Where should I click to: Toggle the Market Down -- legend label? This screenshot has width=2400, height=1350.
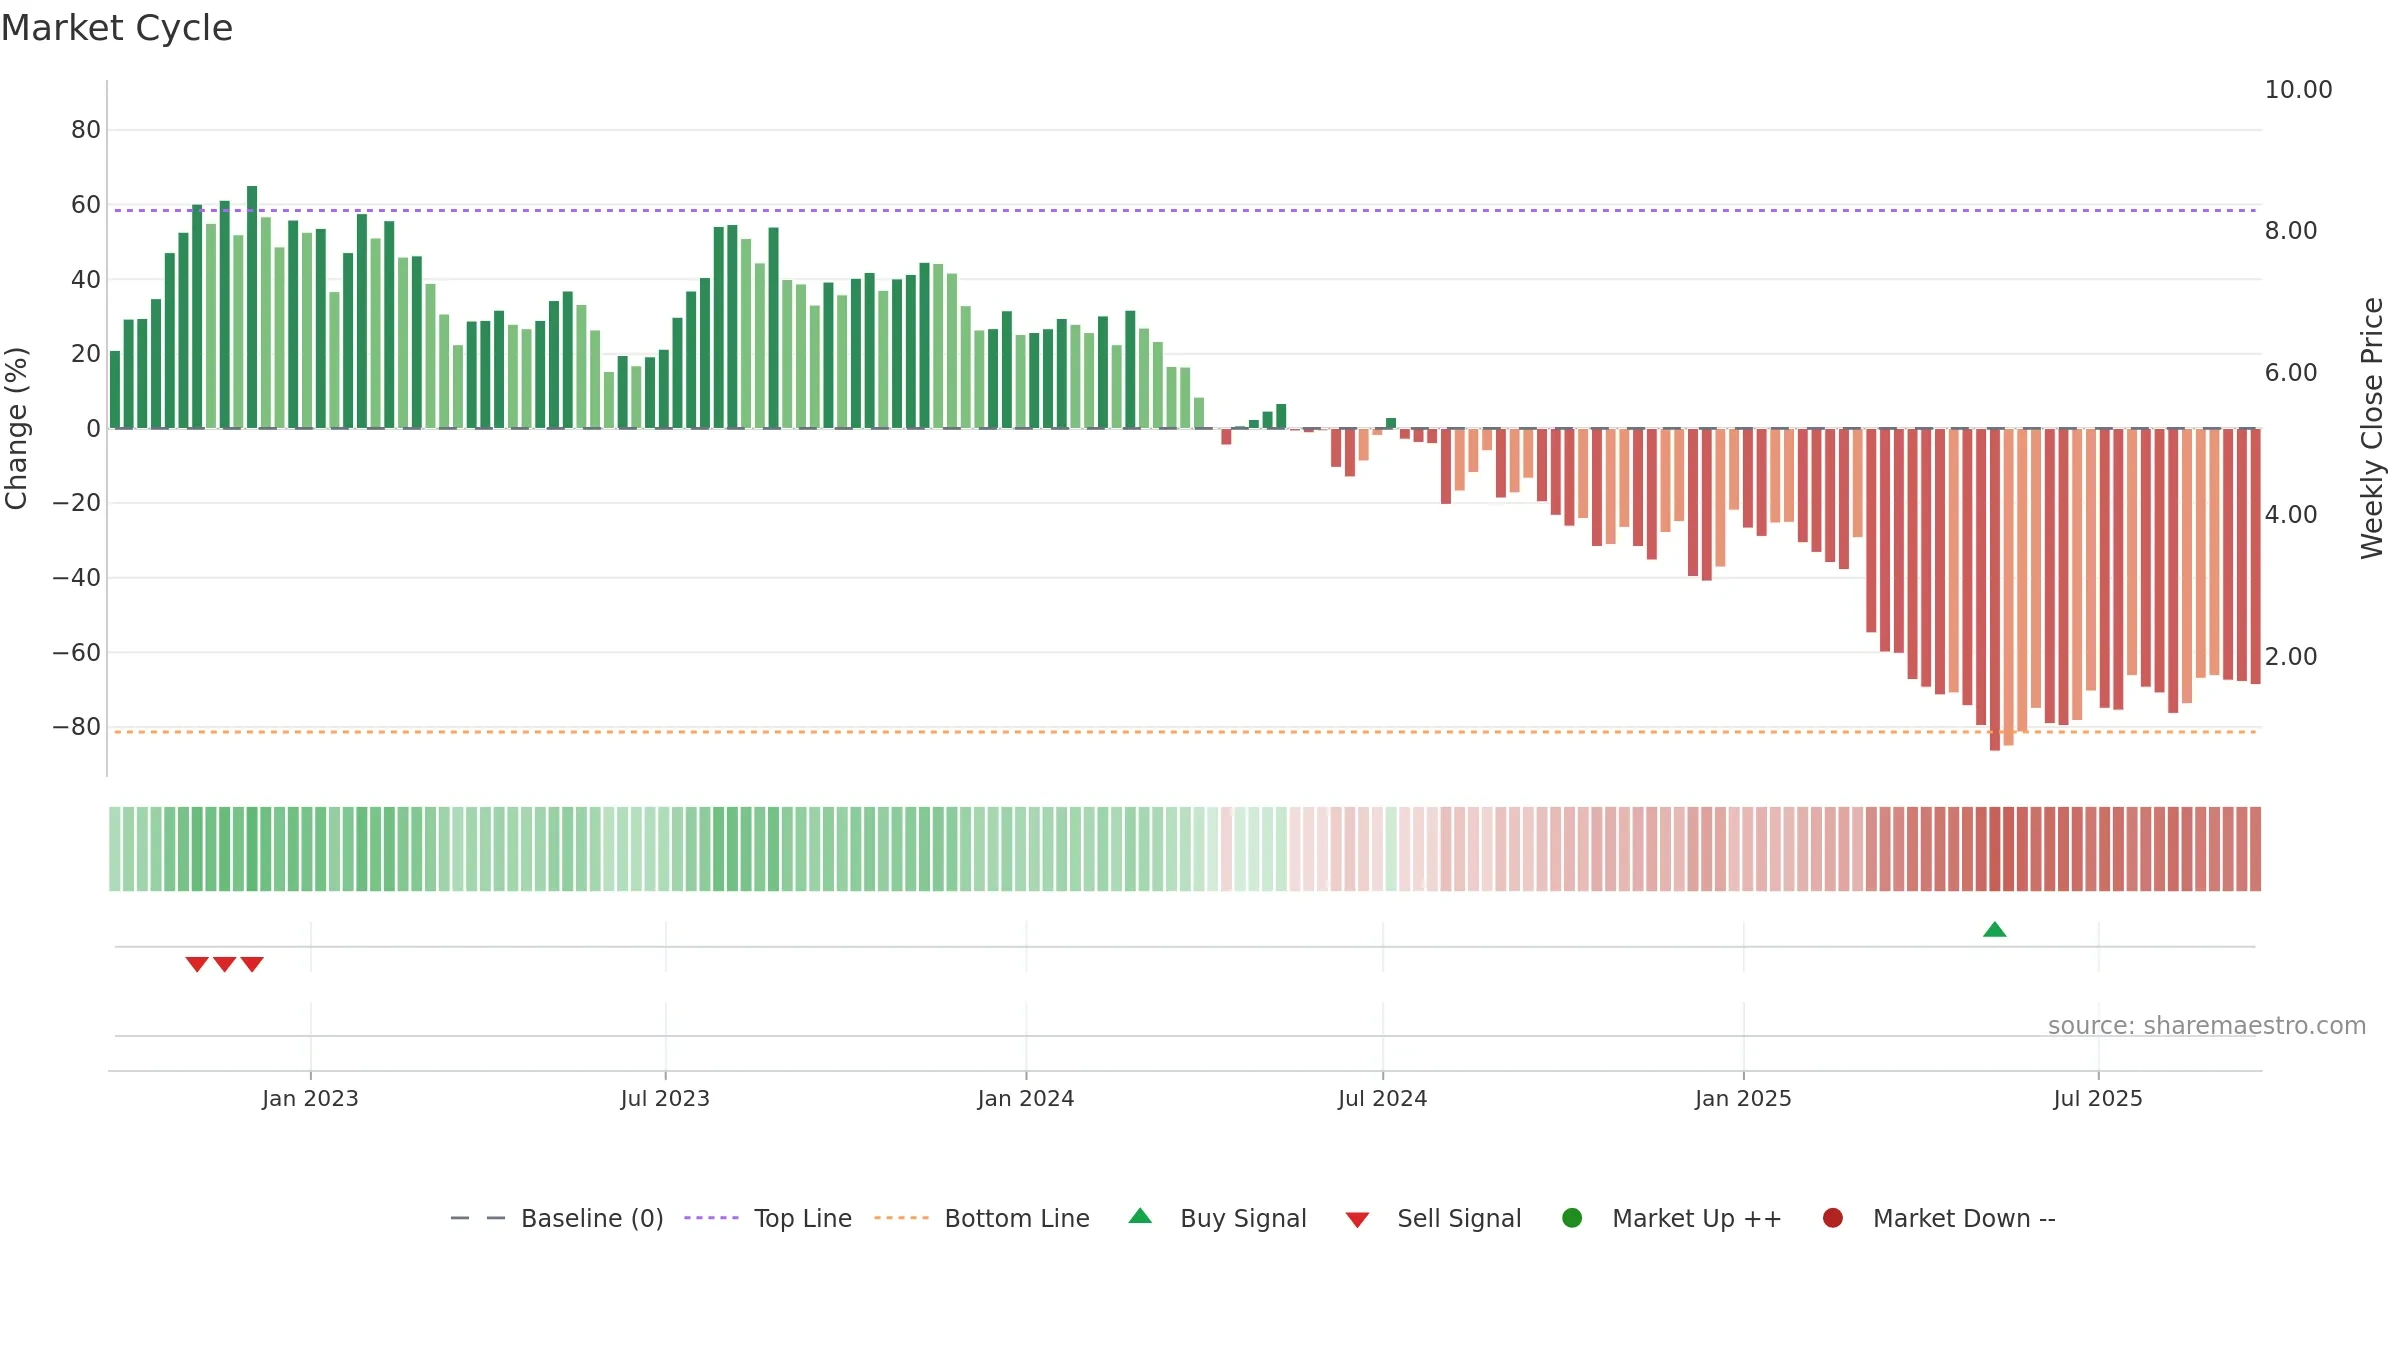tap(1964, 1218)
